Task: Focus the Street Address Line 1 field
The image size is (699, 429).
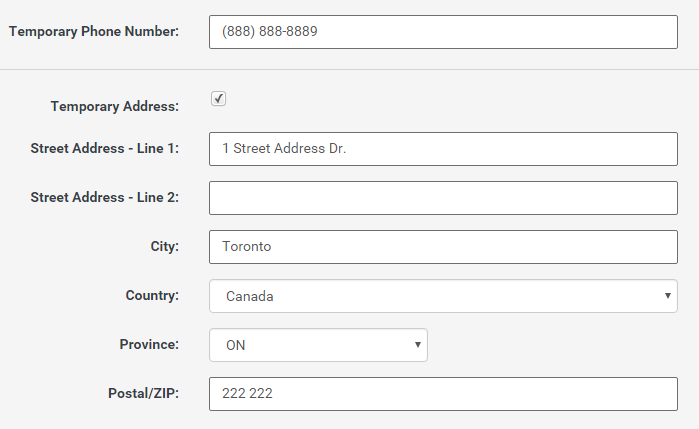Action: pos(443,149)
